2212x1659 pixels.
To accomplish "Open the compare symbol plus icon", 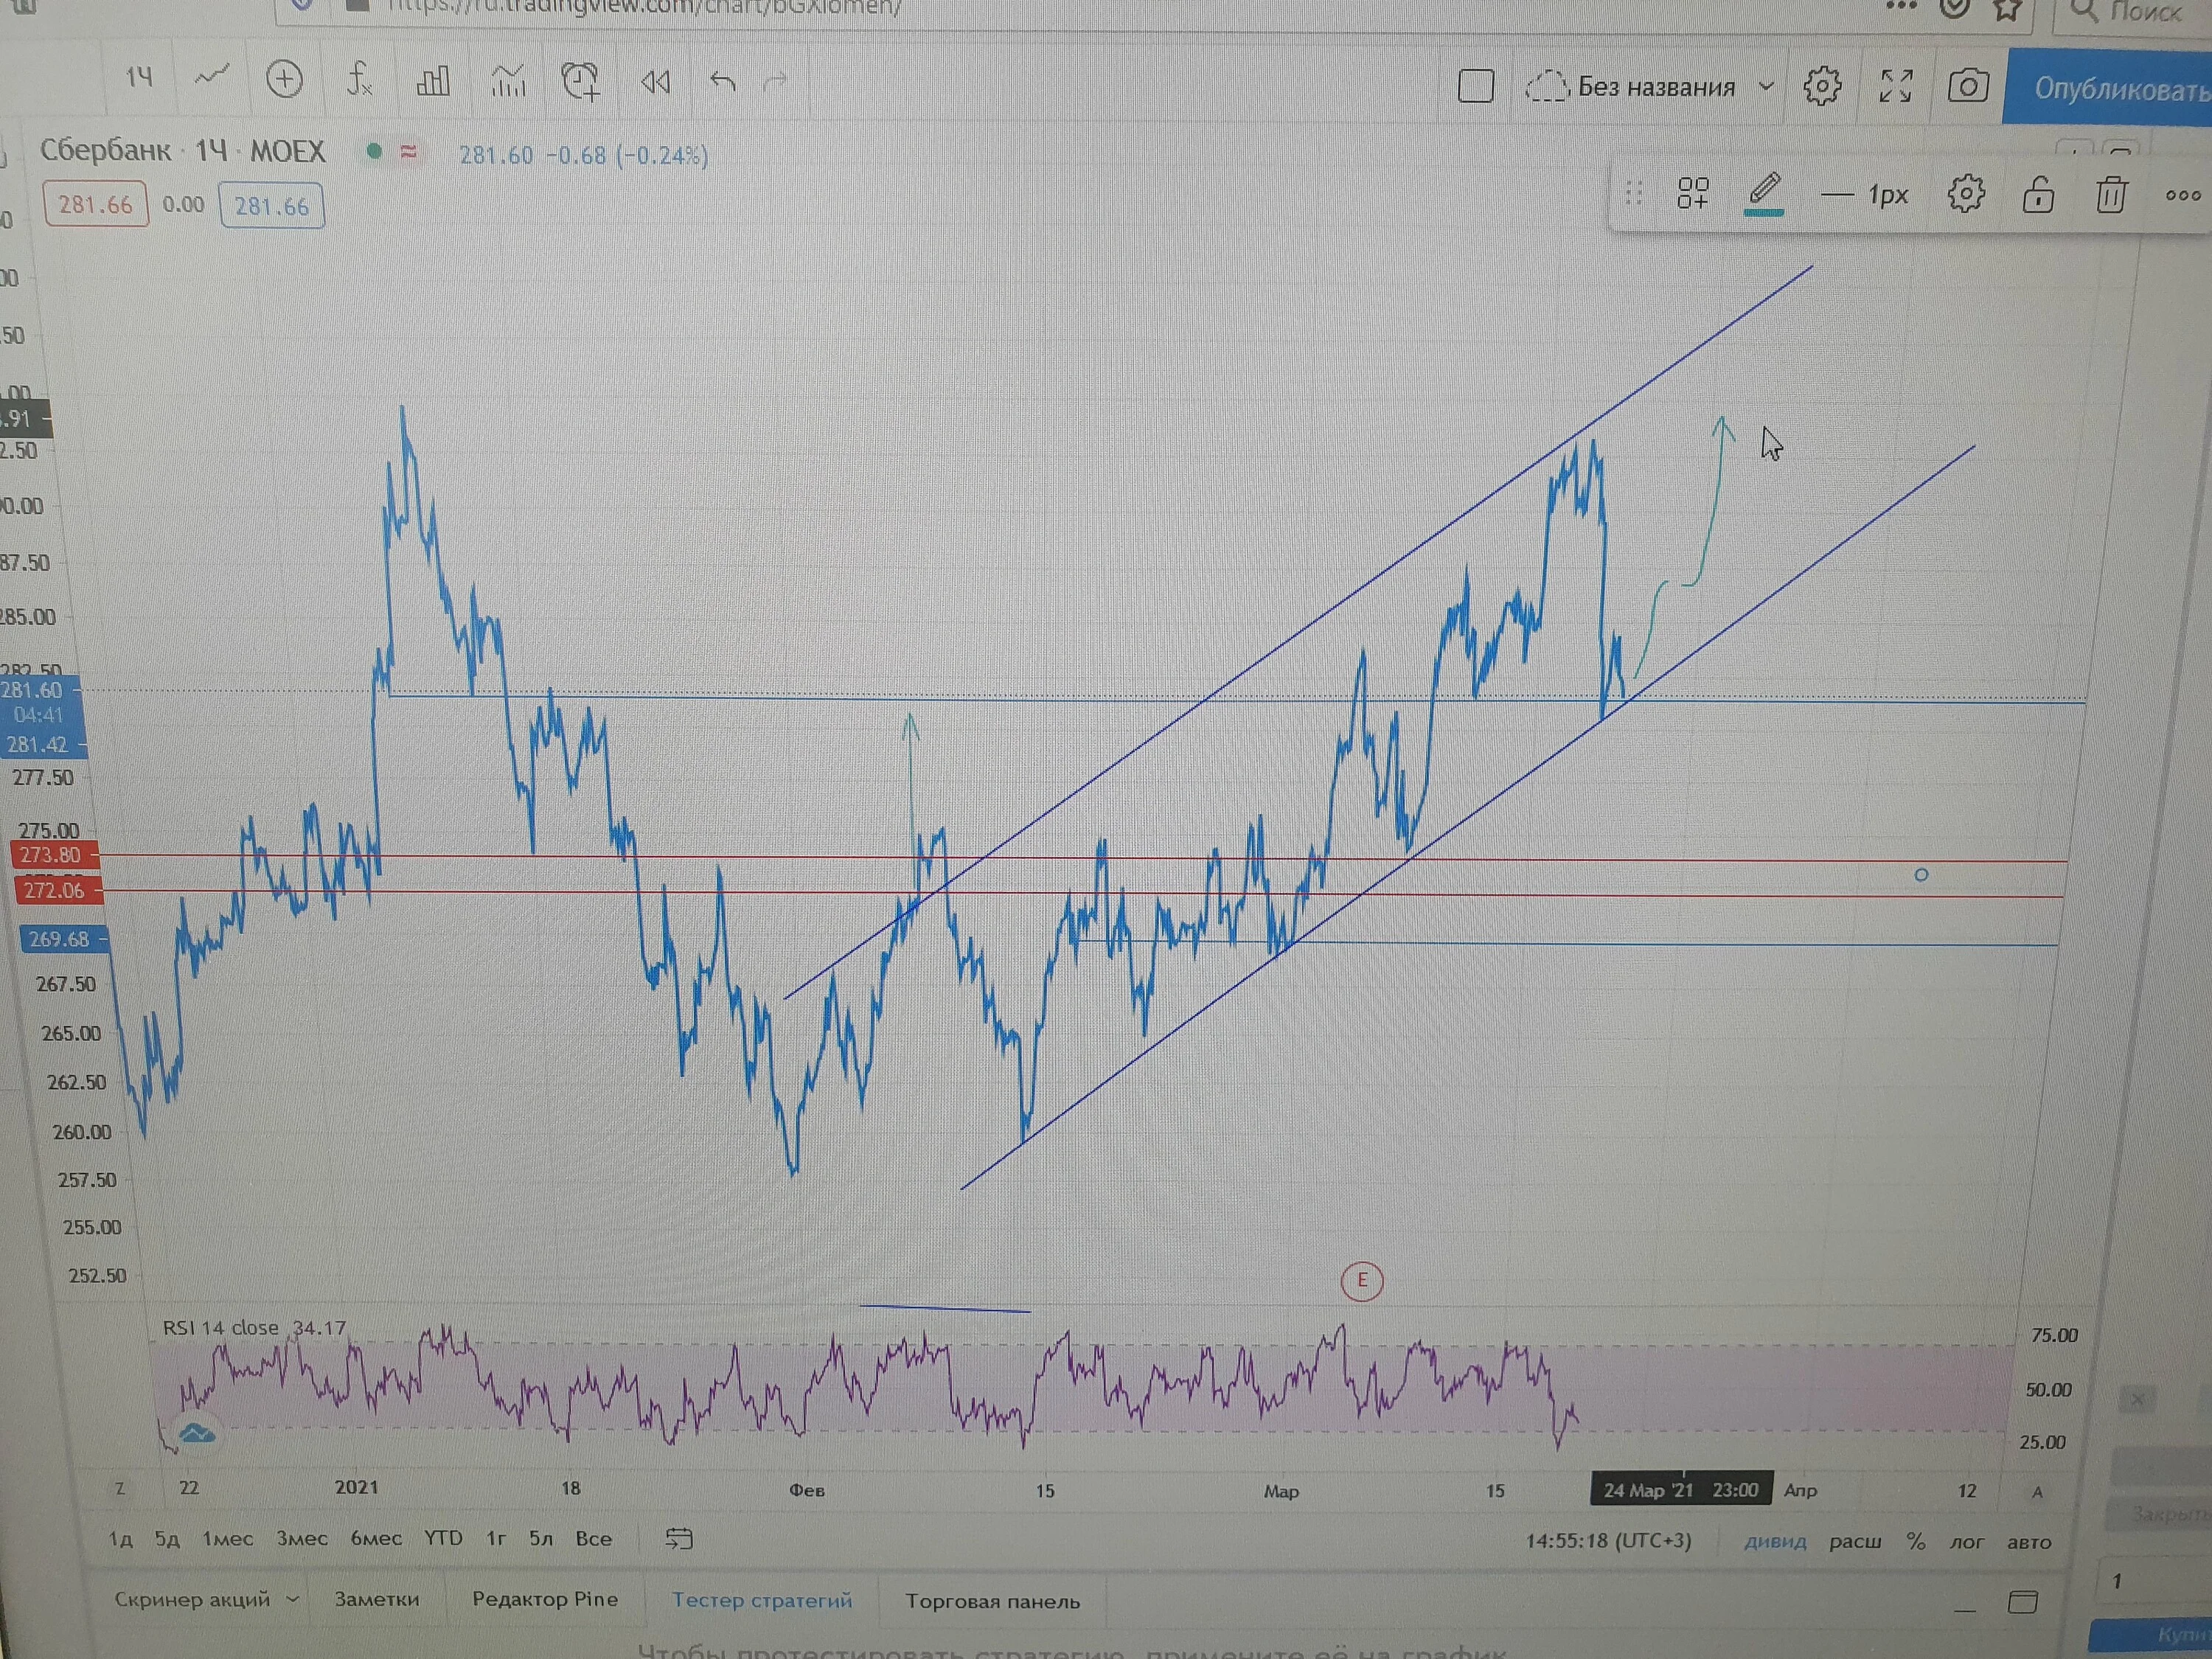I will (284, 79).
